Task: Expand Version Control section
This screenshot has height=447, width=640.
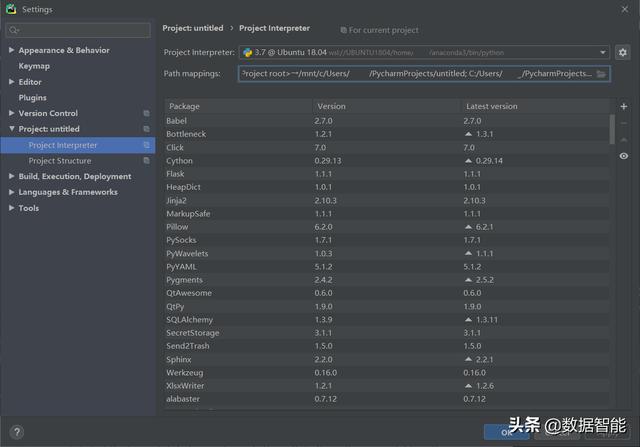Action: tap(11, 113)
